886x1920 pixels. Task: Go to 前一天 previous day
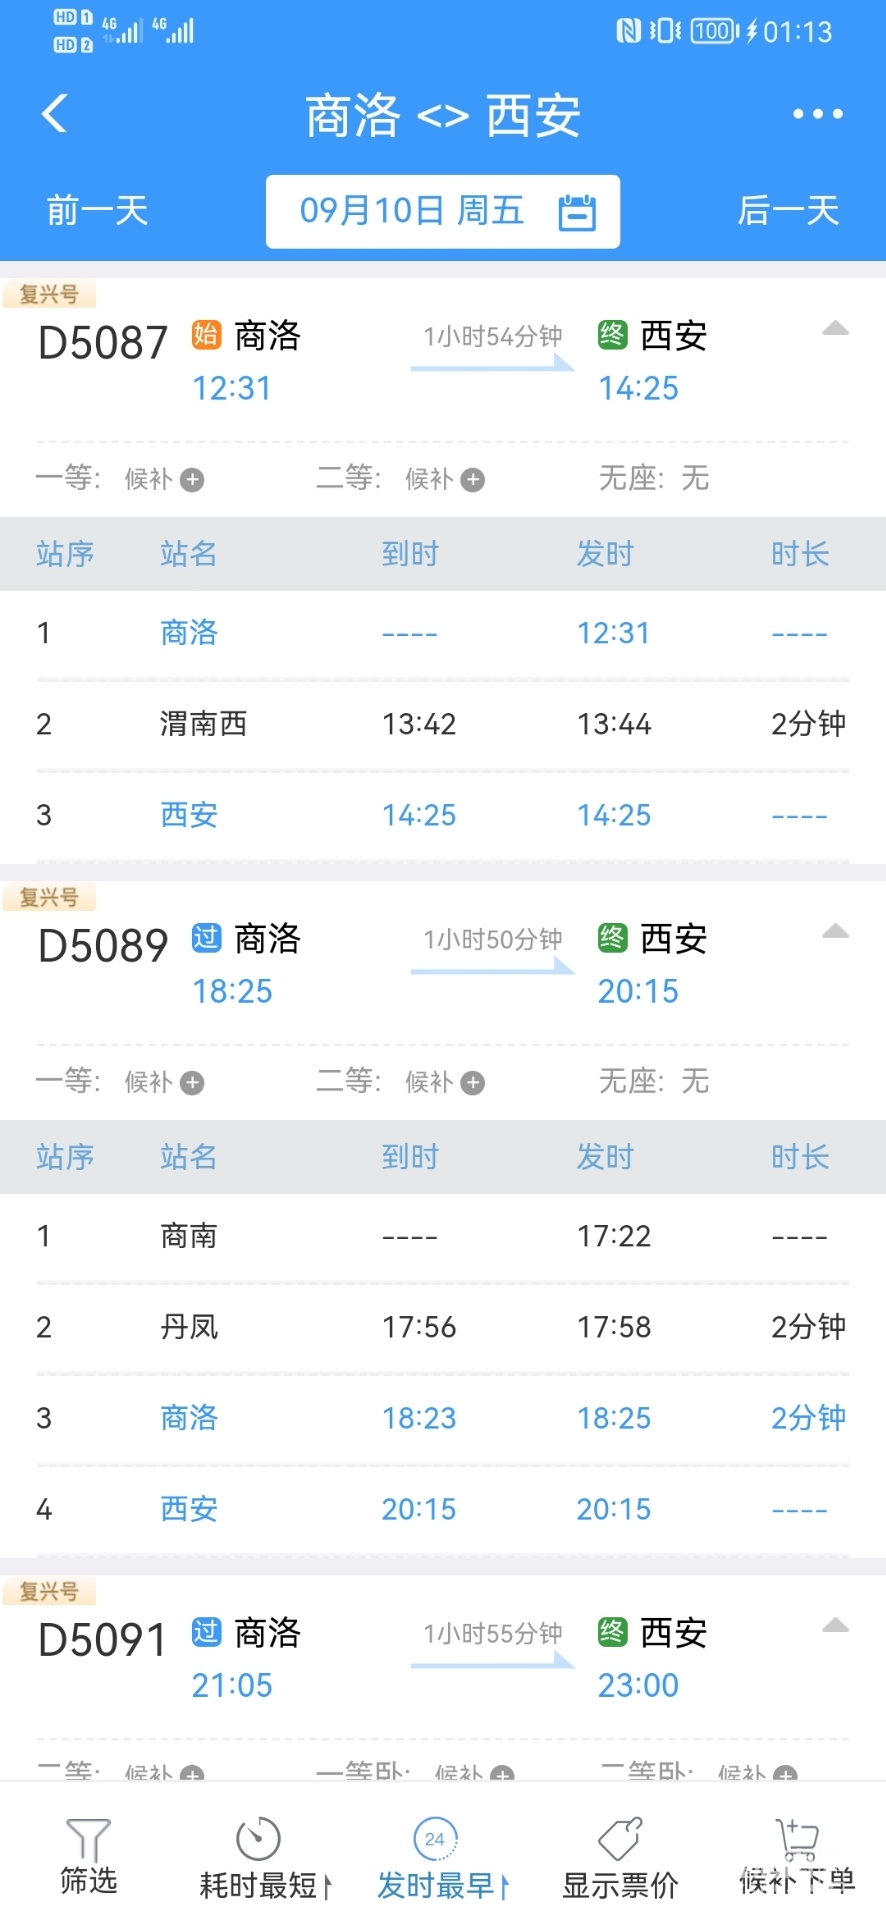[97, 211]
